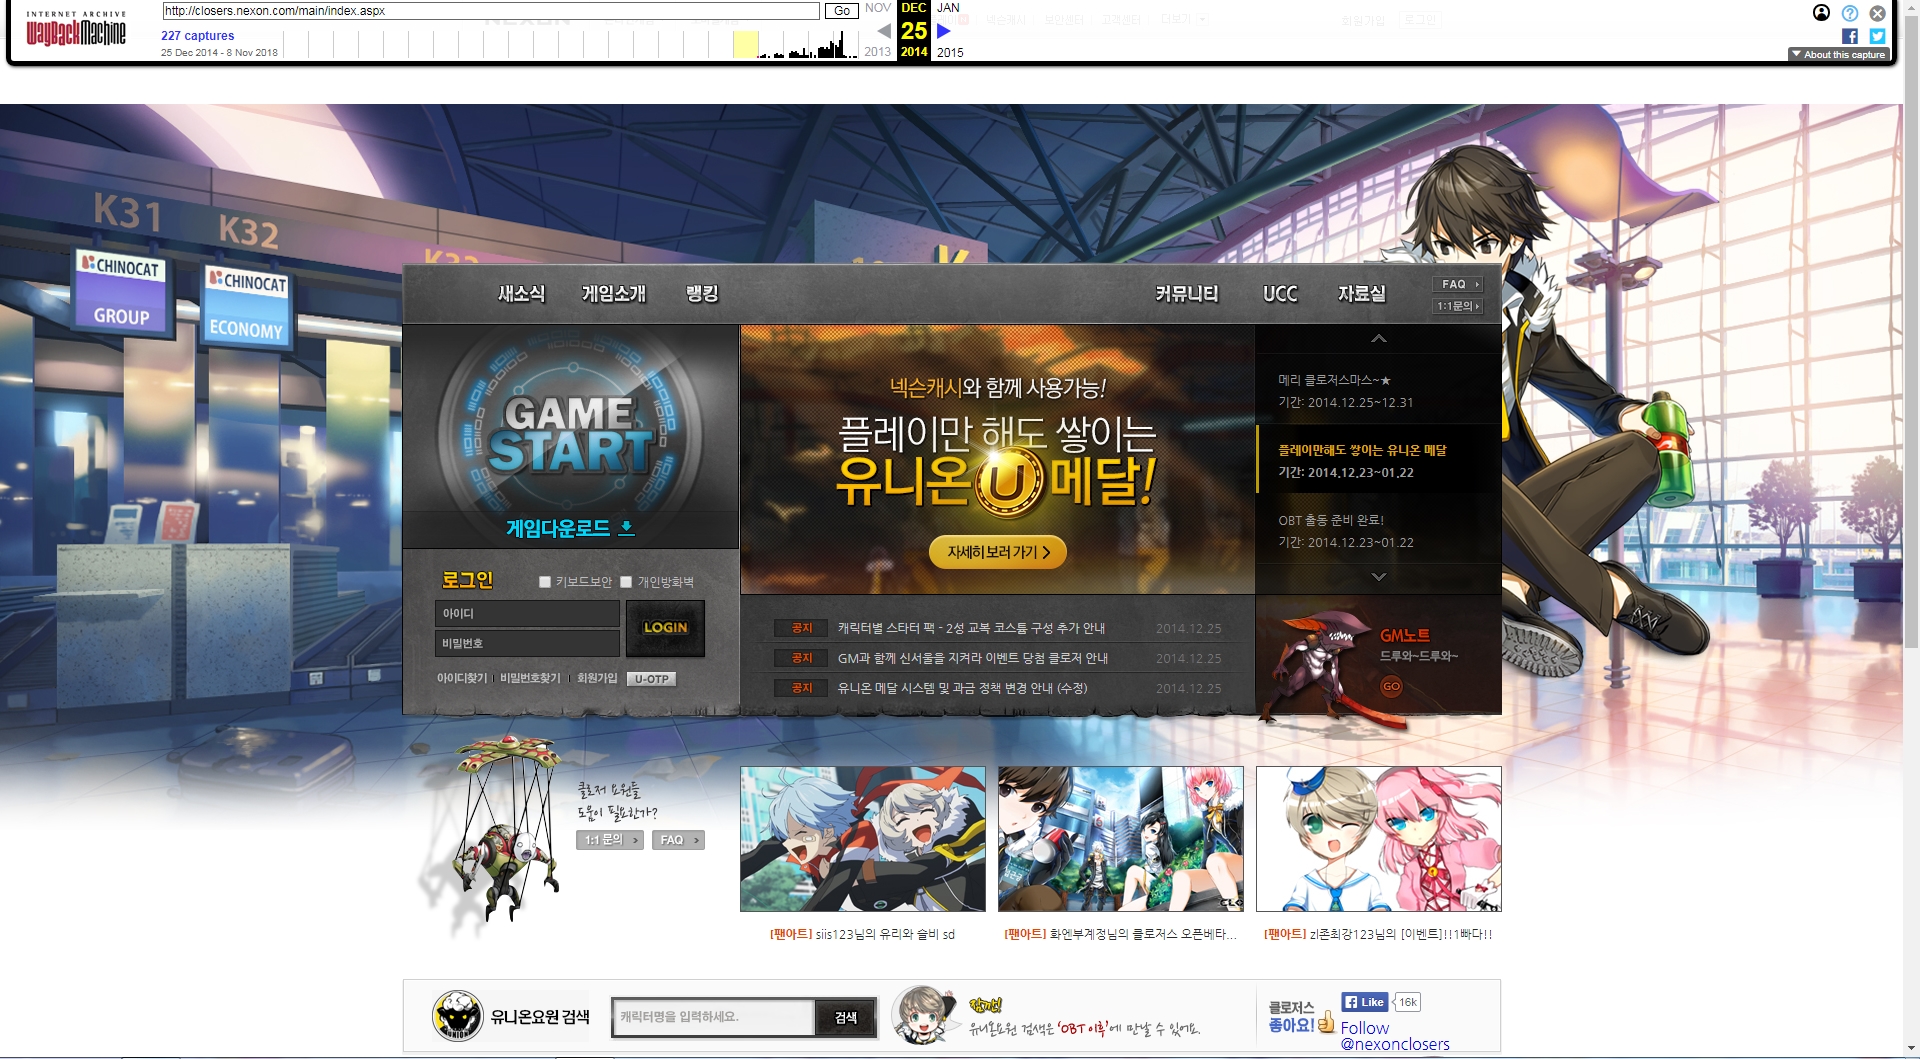This screenshot has width=1920, height=1059.
Task: Open the 227 captures link
Action: click(x=198, y=36)
